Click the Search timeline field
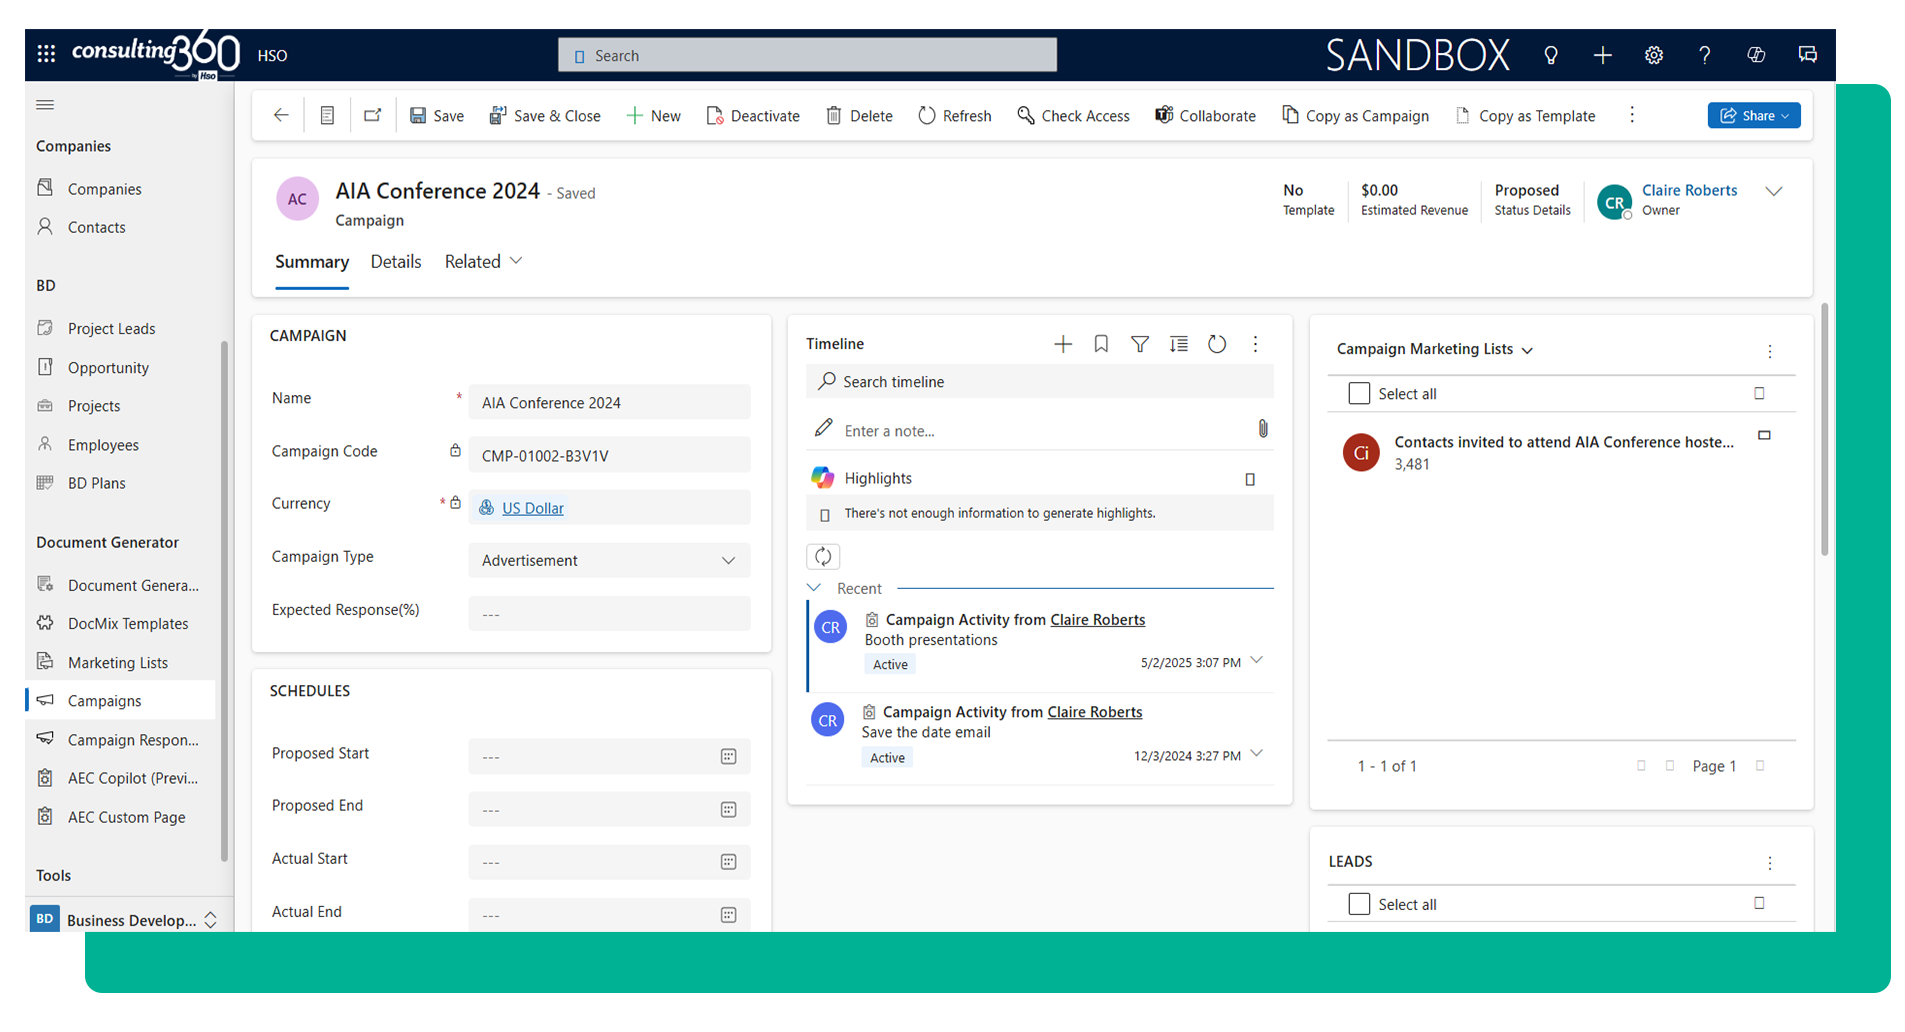The width and height of the screenshot is (1905, 1032). [x=1040, y=382]
